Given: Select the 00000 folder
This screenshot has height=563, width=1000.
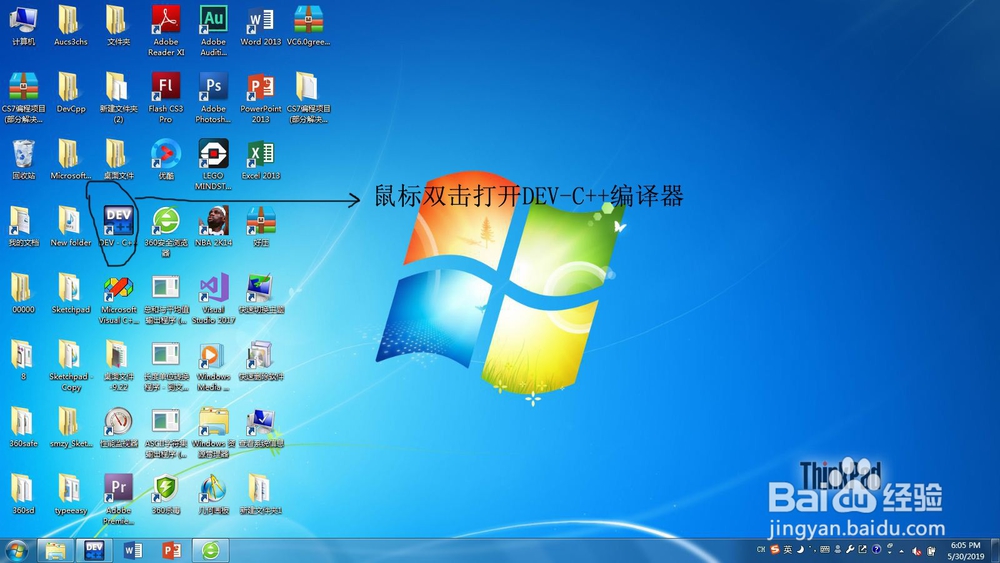Looking at the screenshot, I should 24,293.
